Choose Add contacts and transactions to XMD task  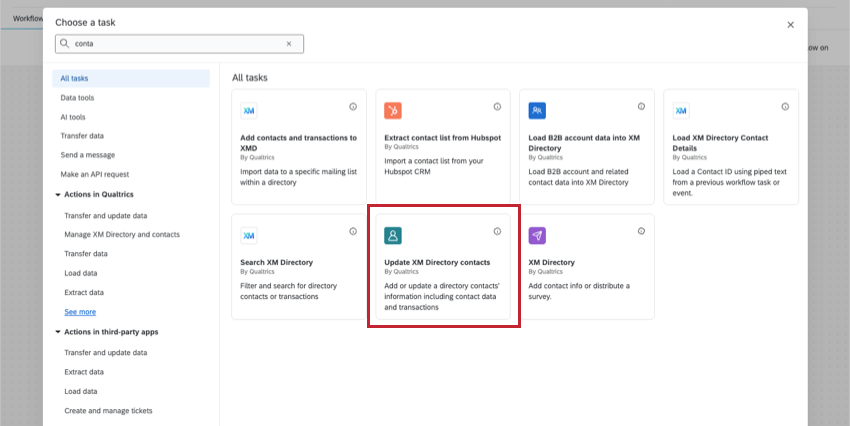[x=299, y=147]
